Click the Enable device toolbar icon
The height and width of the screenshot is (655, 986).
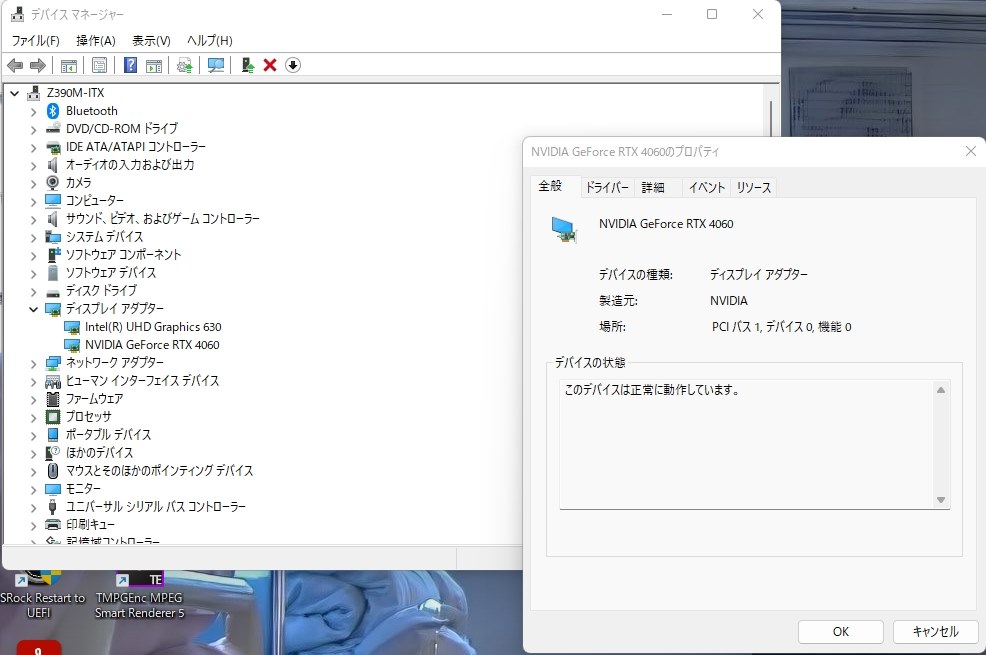(248, 65)
